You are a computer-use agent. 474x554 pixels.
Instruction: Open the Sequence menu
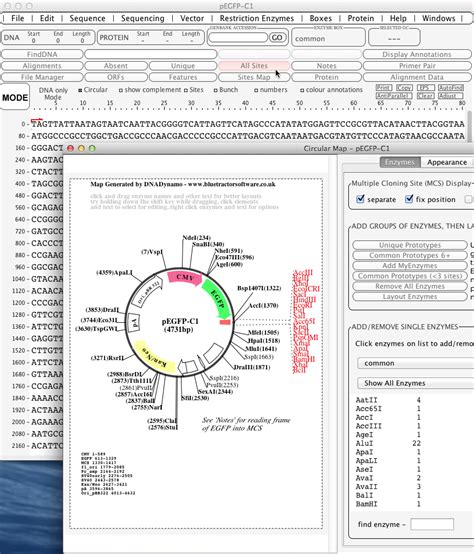tap(87, 18)
